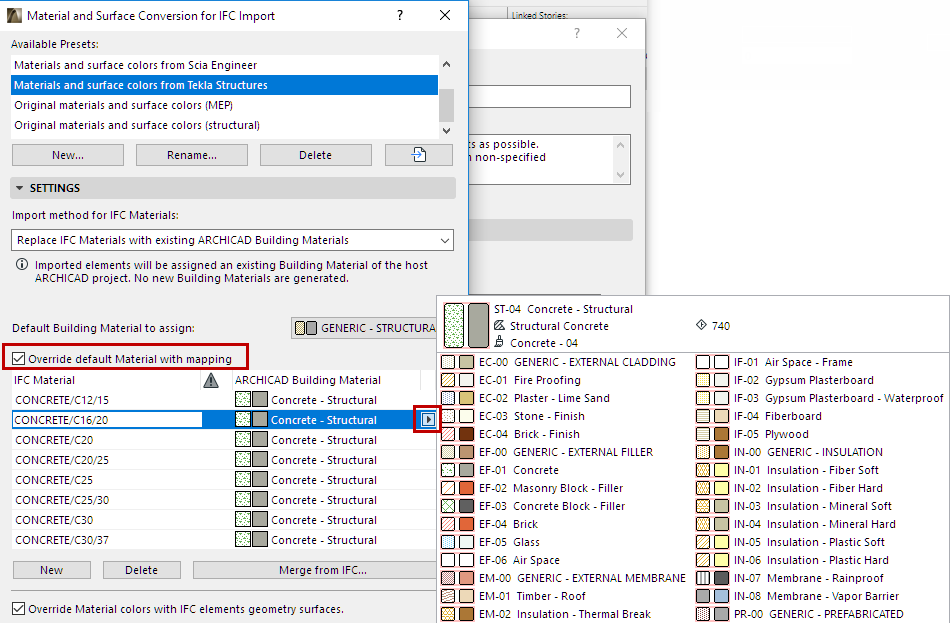The image size is (950, 623).
Task: Pick EC-04 Brick - Finish material
Action: (x=511, y=434)
